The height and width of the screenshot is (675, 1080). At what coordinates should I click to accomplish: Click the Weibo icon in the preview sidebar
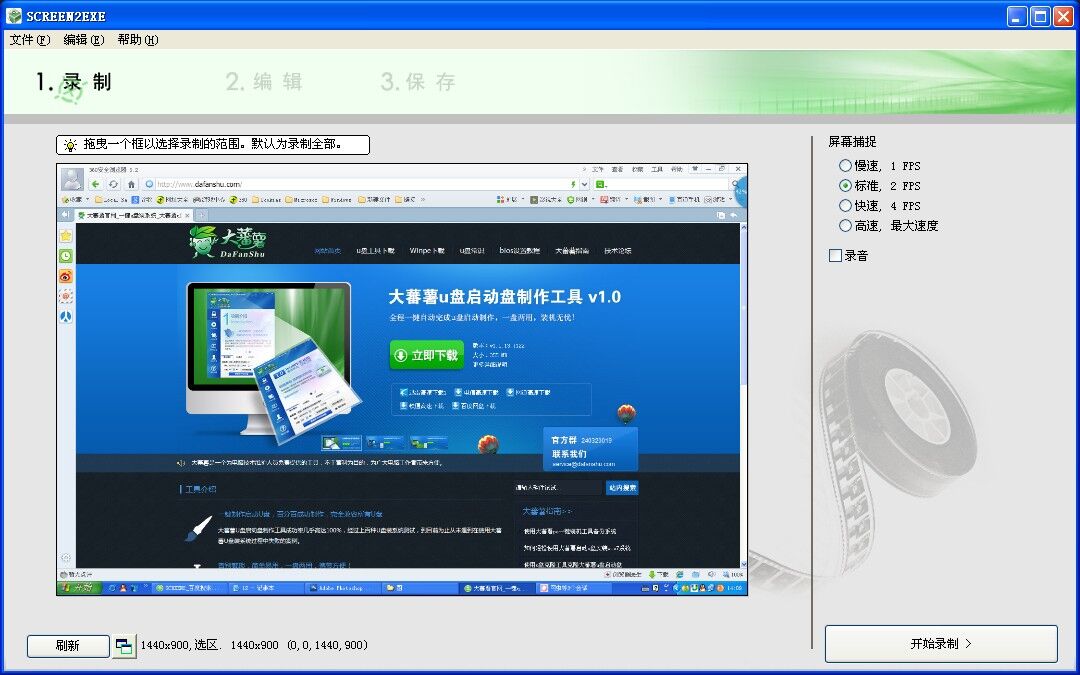point(66,276)
